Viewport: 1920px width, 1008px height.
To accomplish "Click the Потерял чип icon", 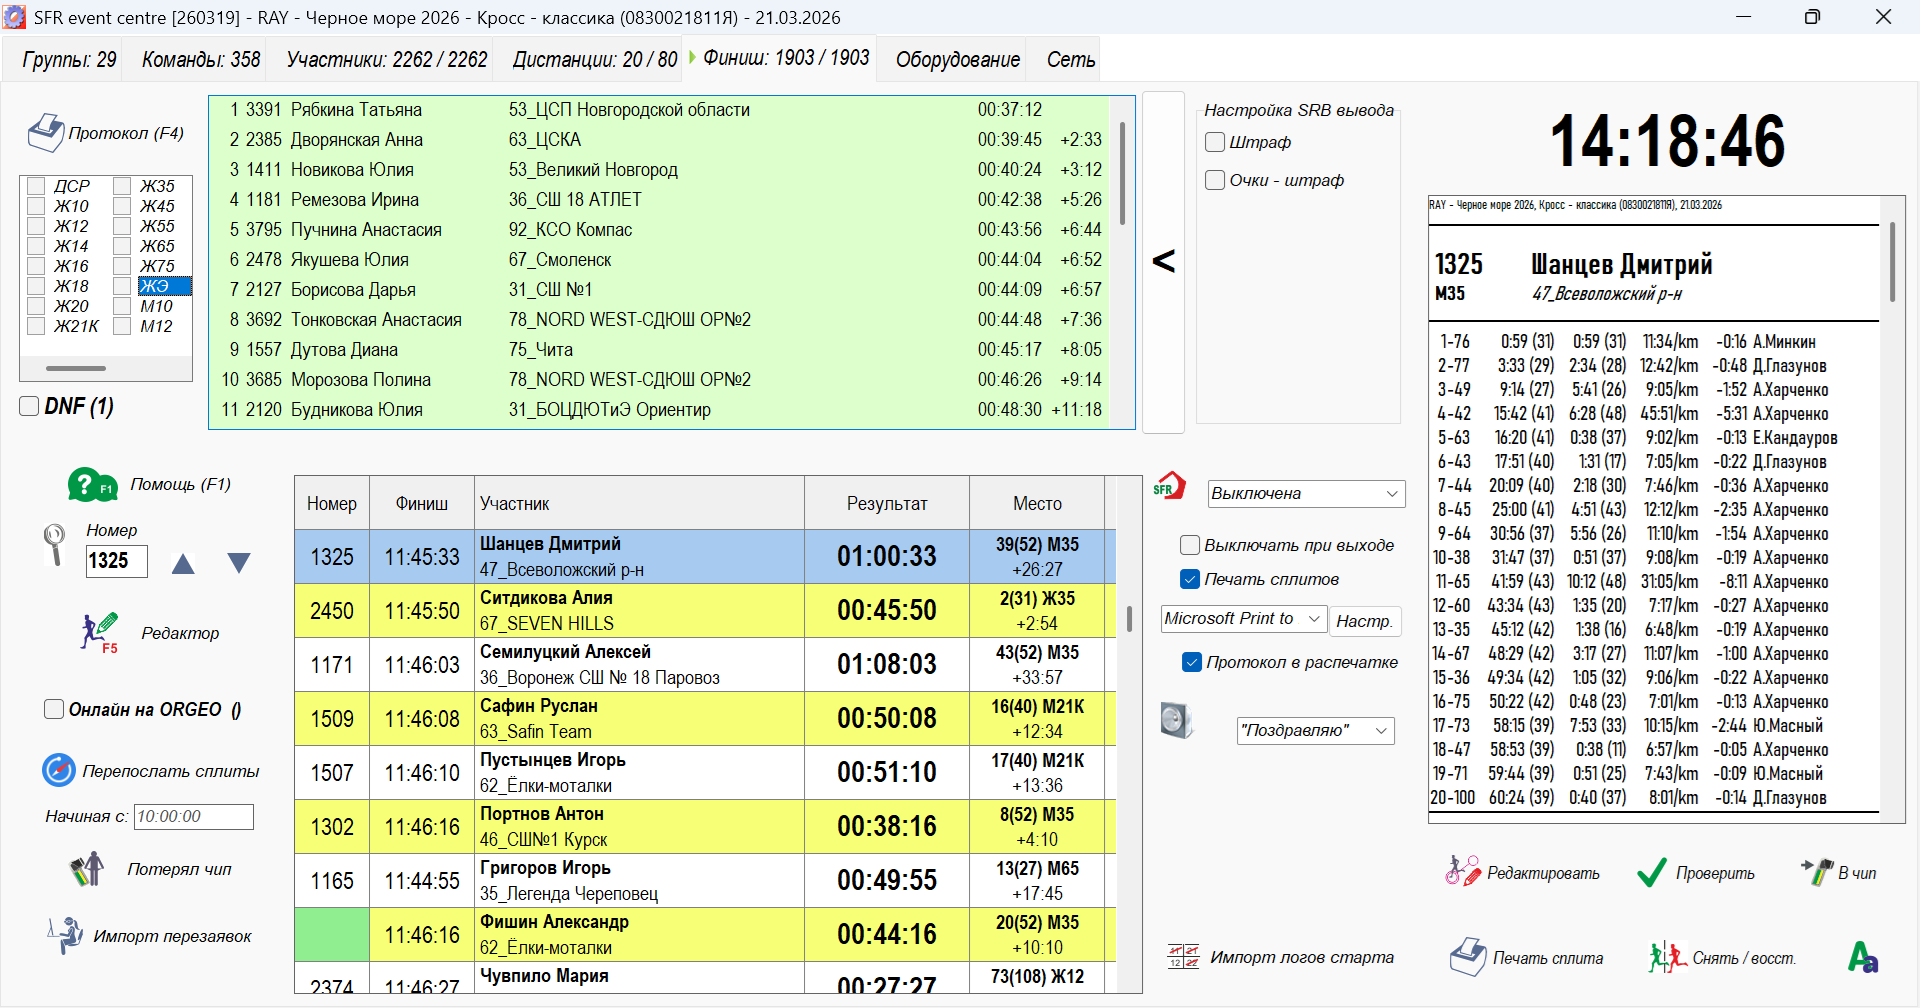I will point(87,869).
